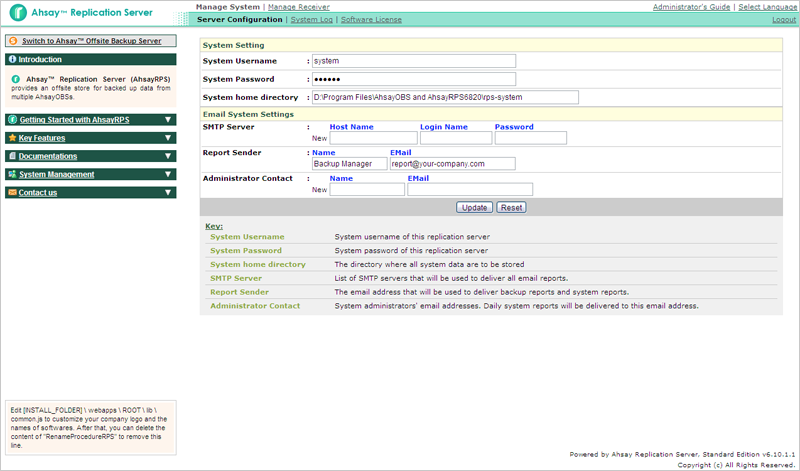Click the "System Setting" section heading
Viewport: 800px width, 471px height.
(x=233, y=45)
